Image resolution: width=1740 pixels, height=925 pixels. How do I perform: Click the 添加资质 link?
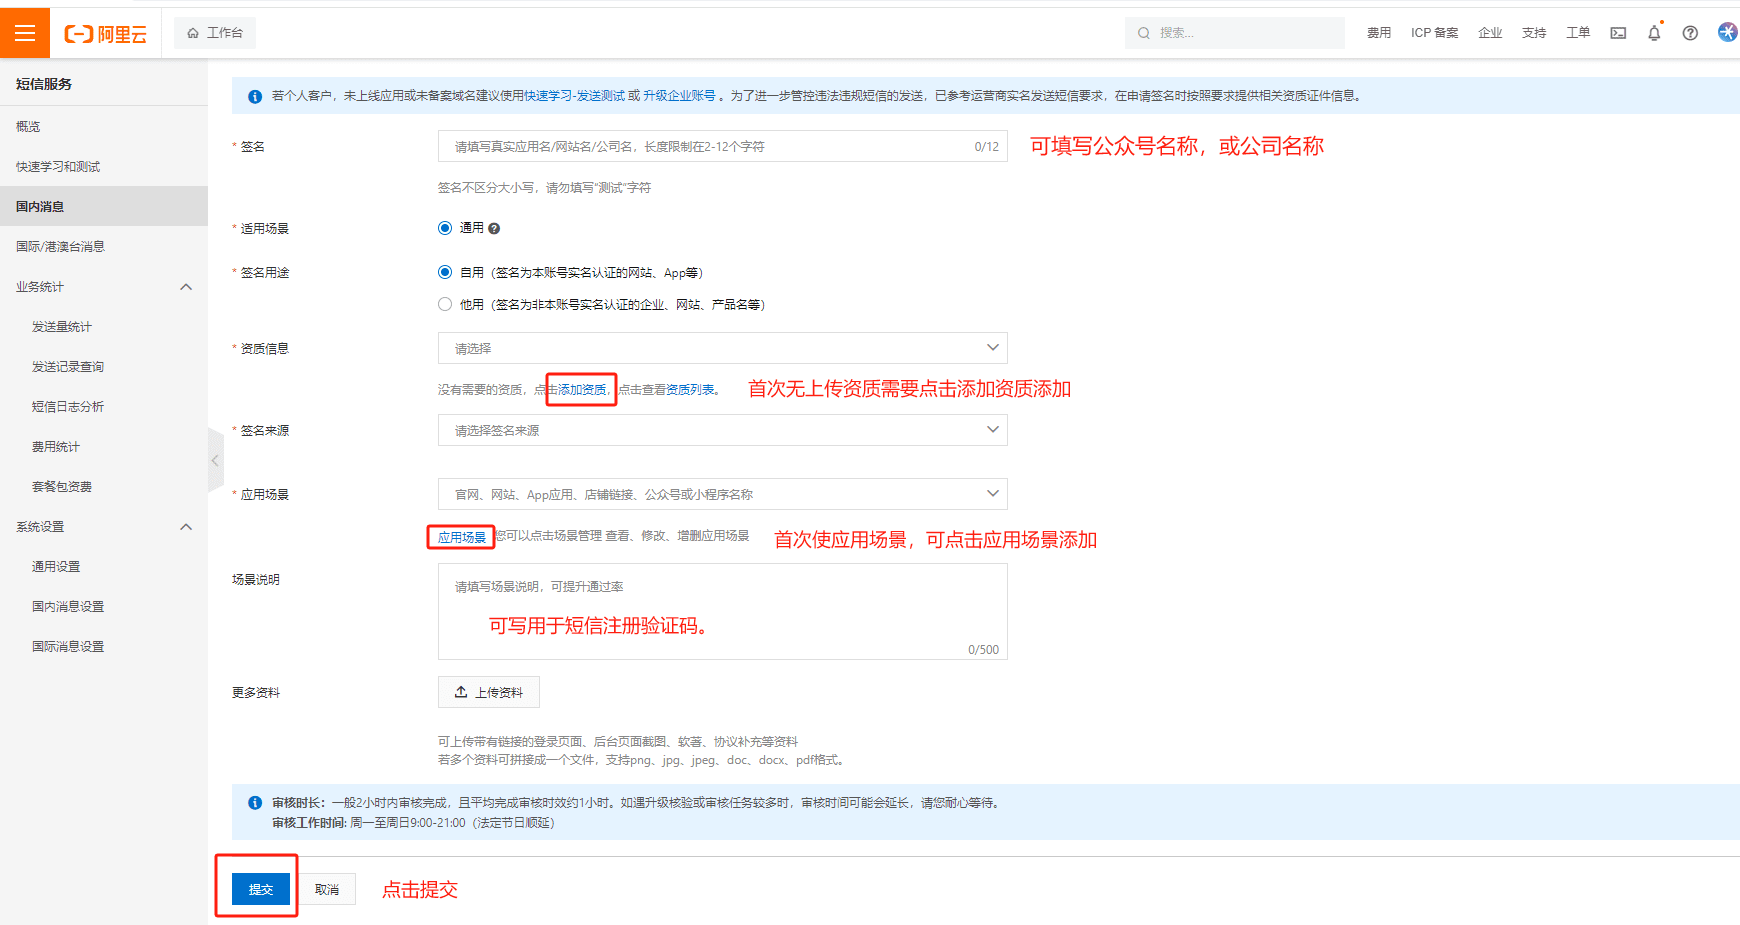[x=582, y=390]
